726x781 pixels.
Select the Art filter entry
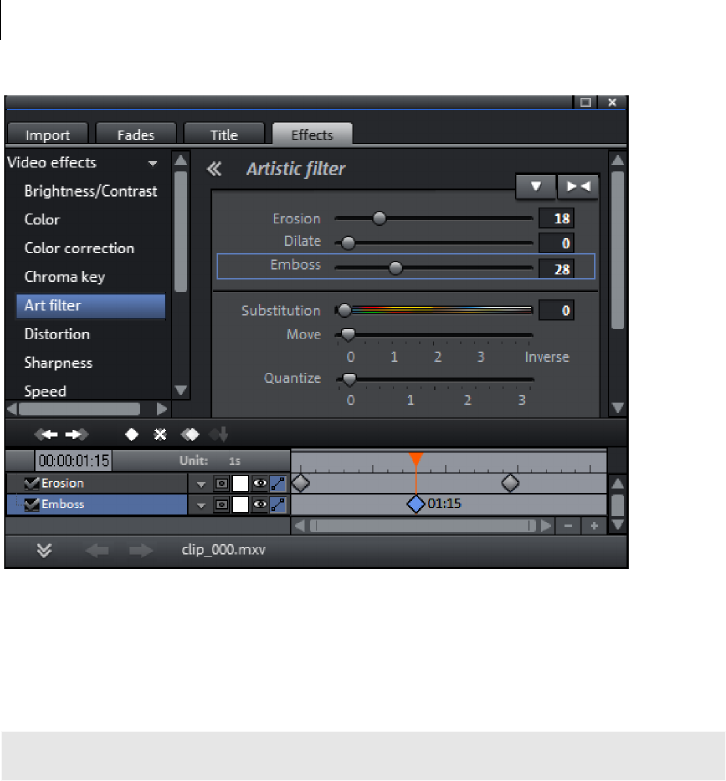(x=91, y=306)
